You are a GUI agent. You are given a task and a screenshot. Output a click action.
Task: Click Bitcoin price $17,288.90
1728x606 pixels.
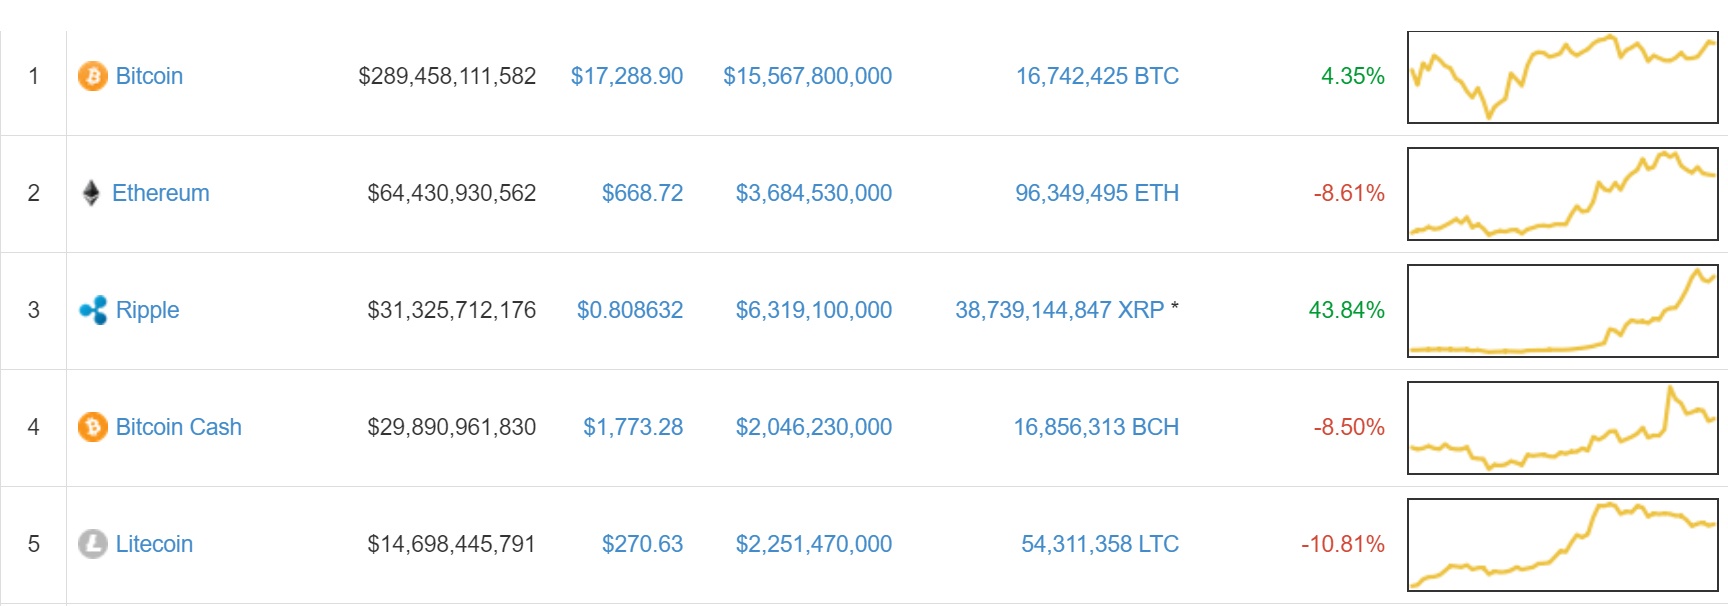click(626, 76)
